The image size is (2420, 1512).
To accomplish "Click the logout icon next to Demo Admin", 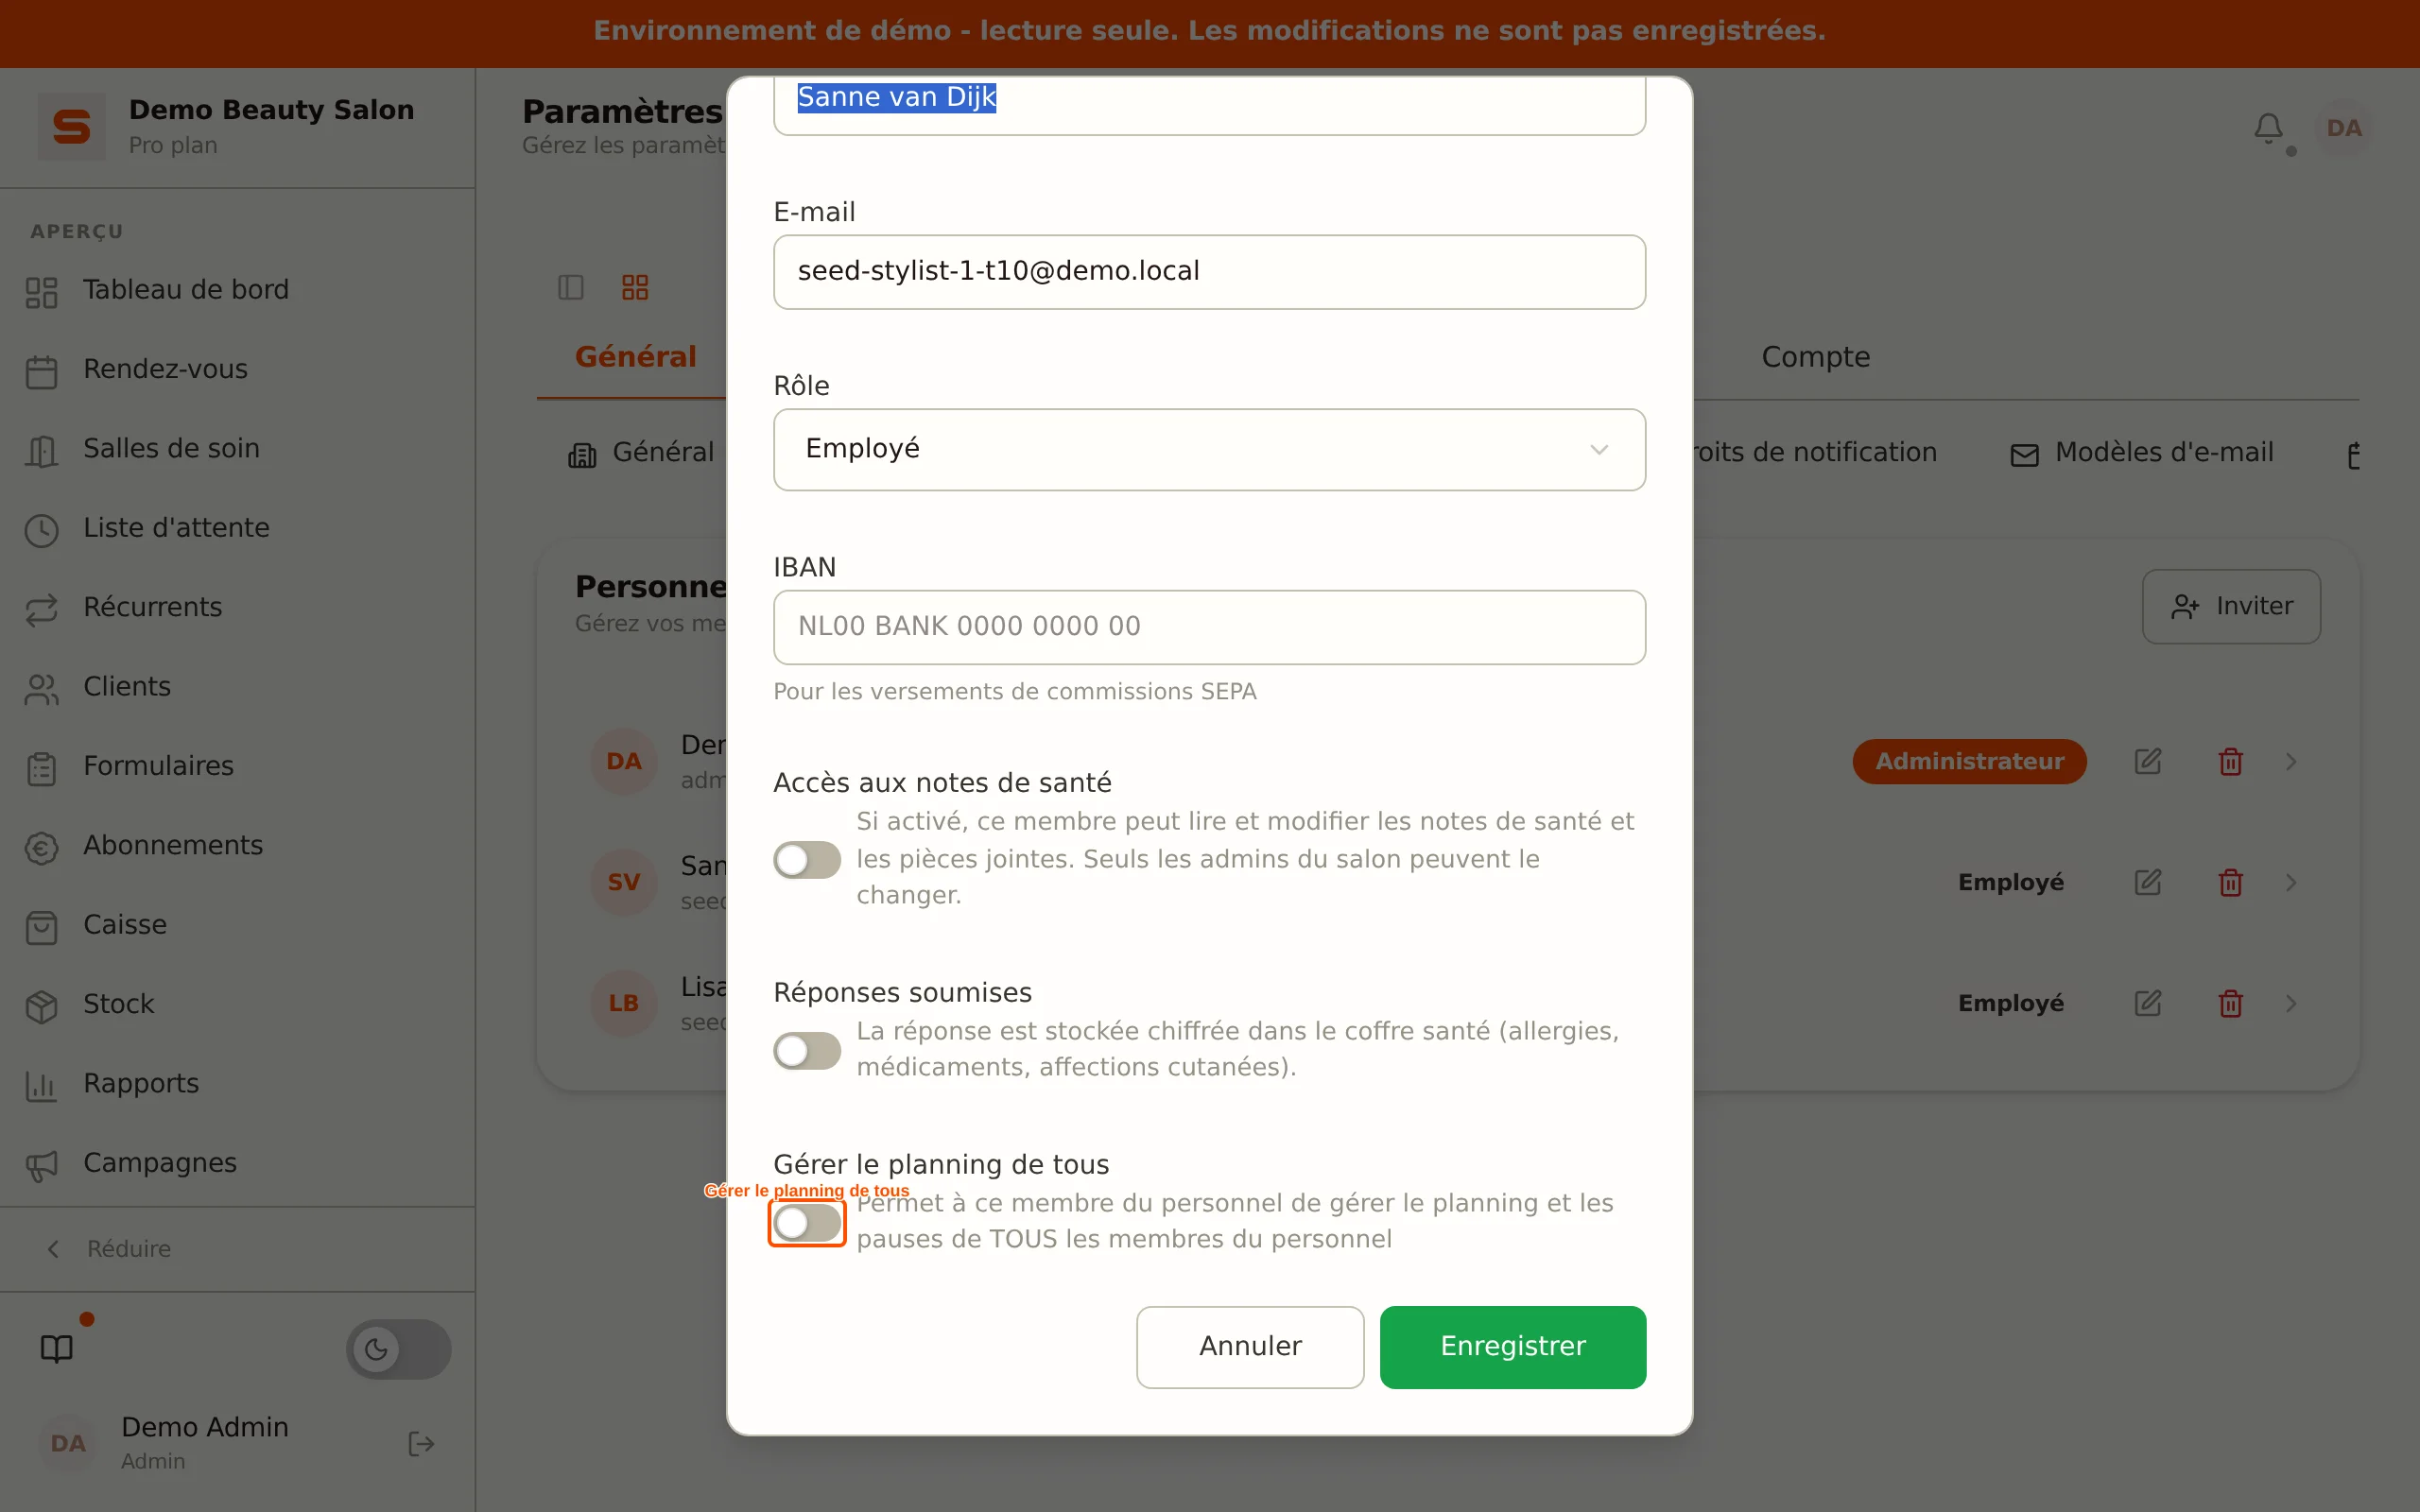I will pyautogui.click(x=421, y=1443).
